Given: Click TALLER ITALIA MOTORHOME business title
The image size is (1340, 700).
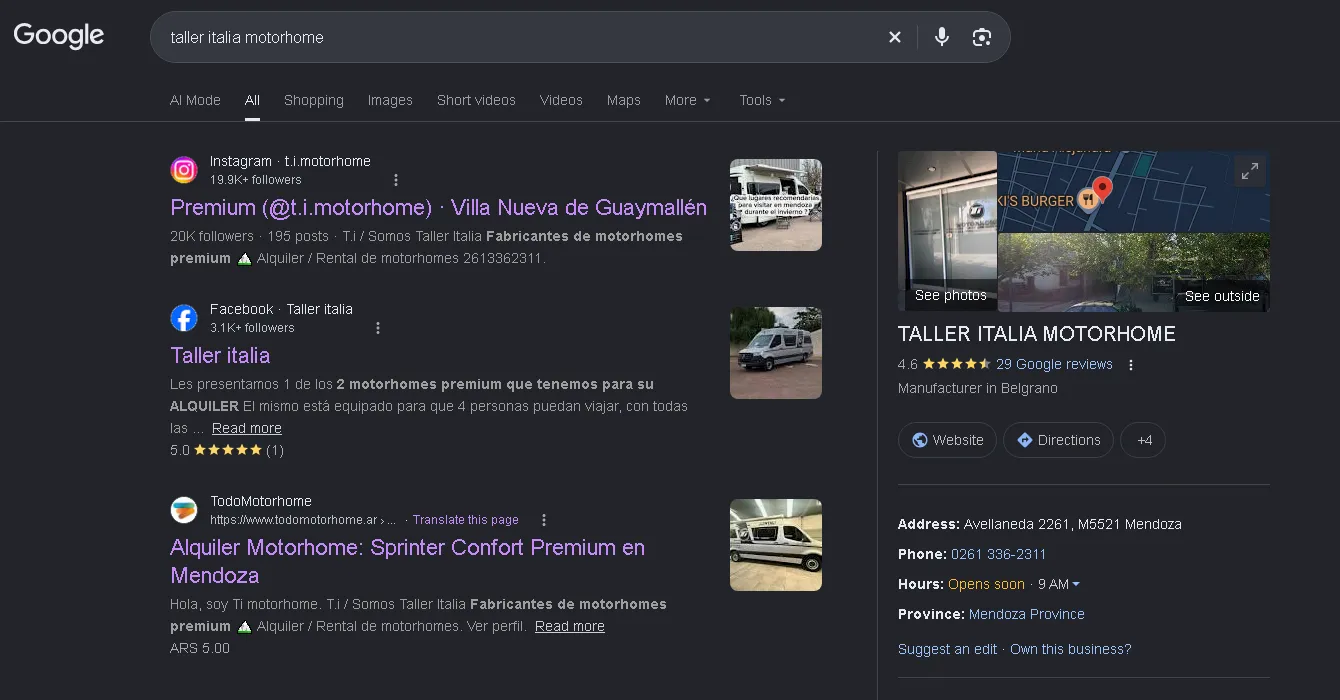Looking at the screenshot, I should pos(1037,334).
